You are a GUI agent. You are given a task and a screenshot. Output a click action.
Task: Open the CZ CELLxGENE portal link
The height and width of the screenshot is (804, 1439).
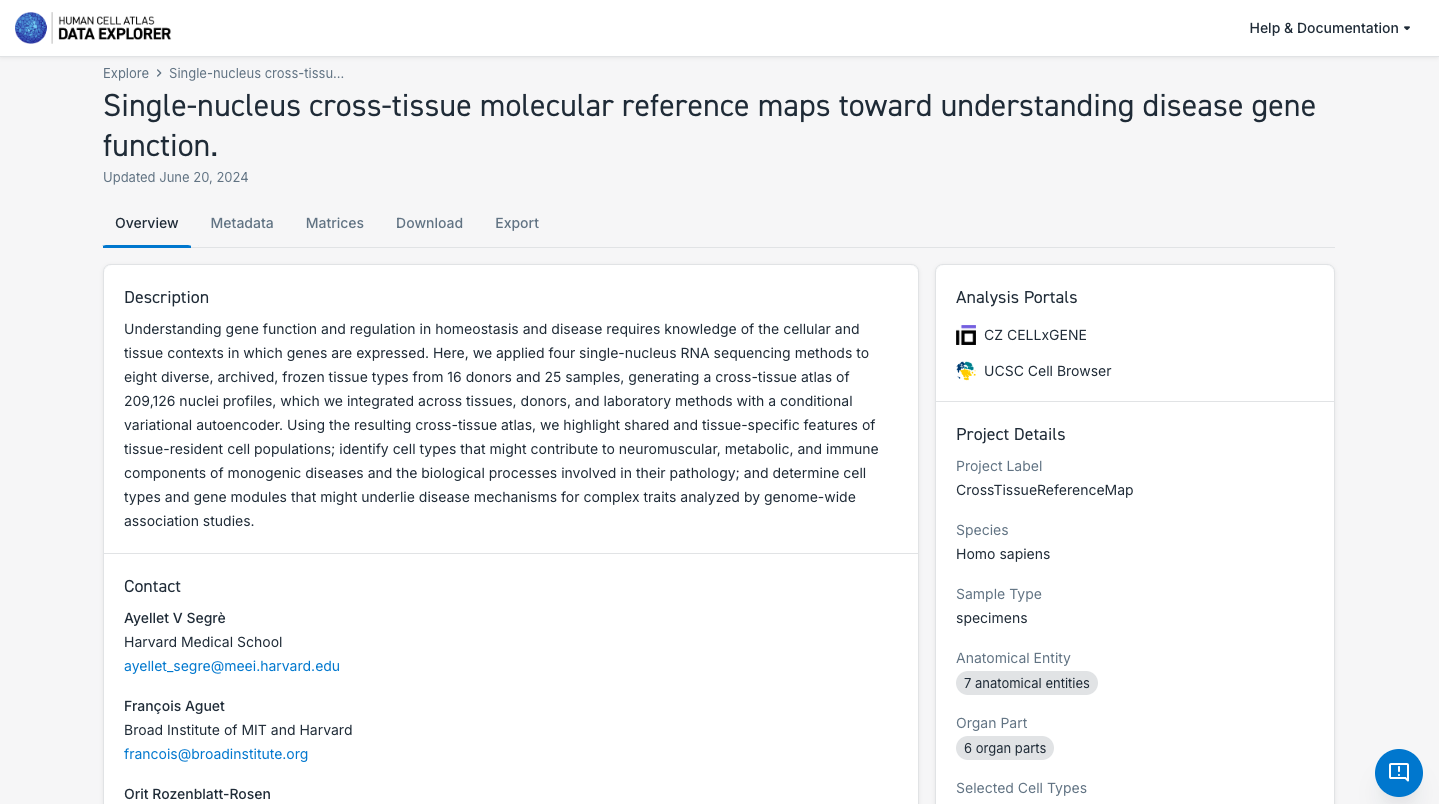point(1035,336)
